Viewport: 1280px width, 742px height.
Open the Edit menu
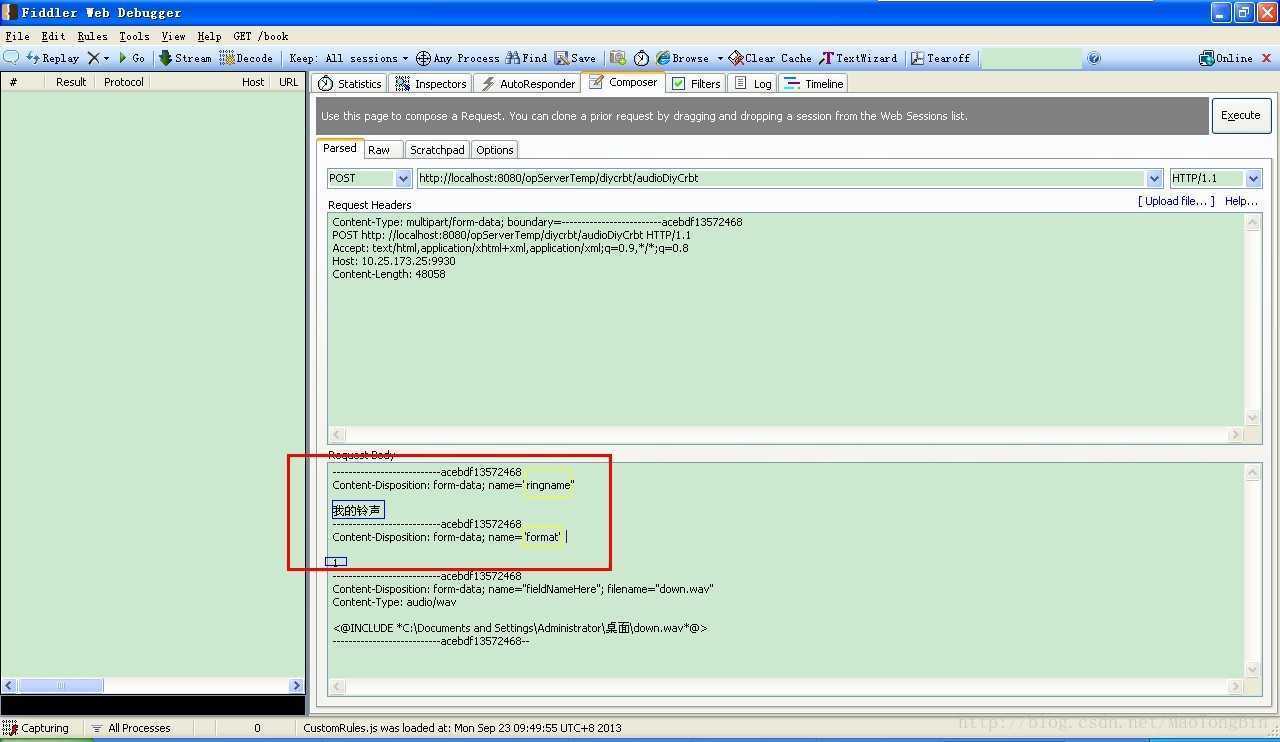tap(53, 36)
